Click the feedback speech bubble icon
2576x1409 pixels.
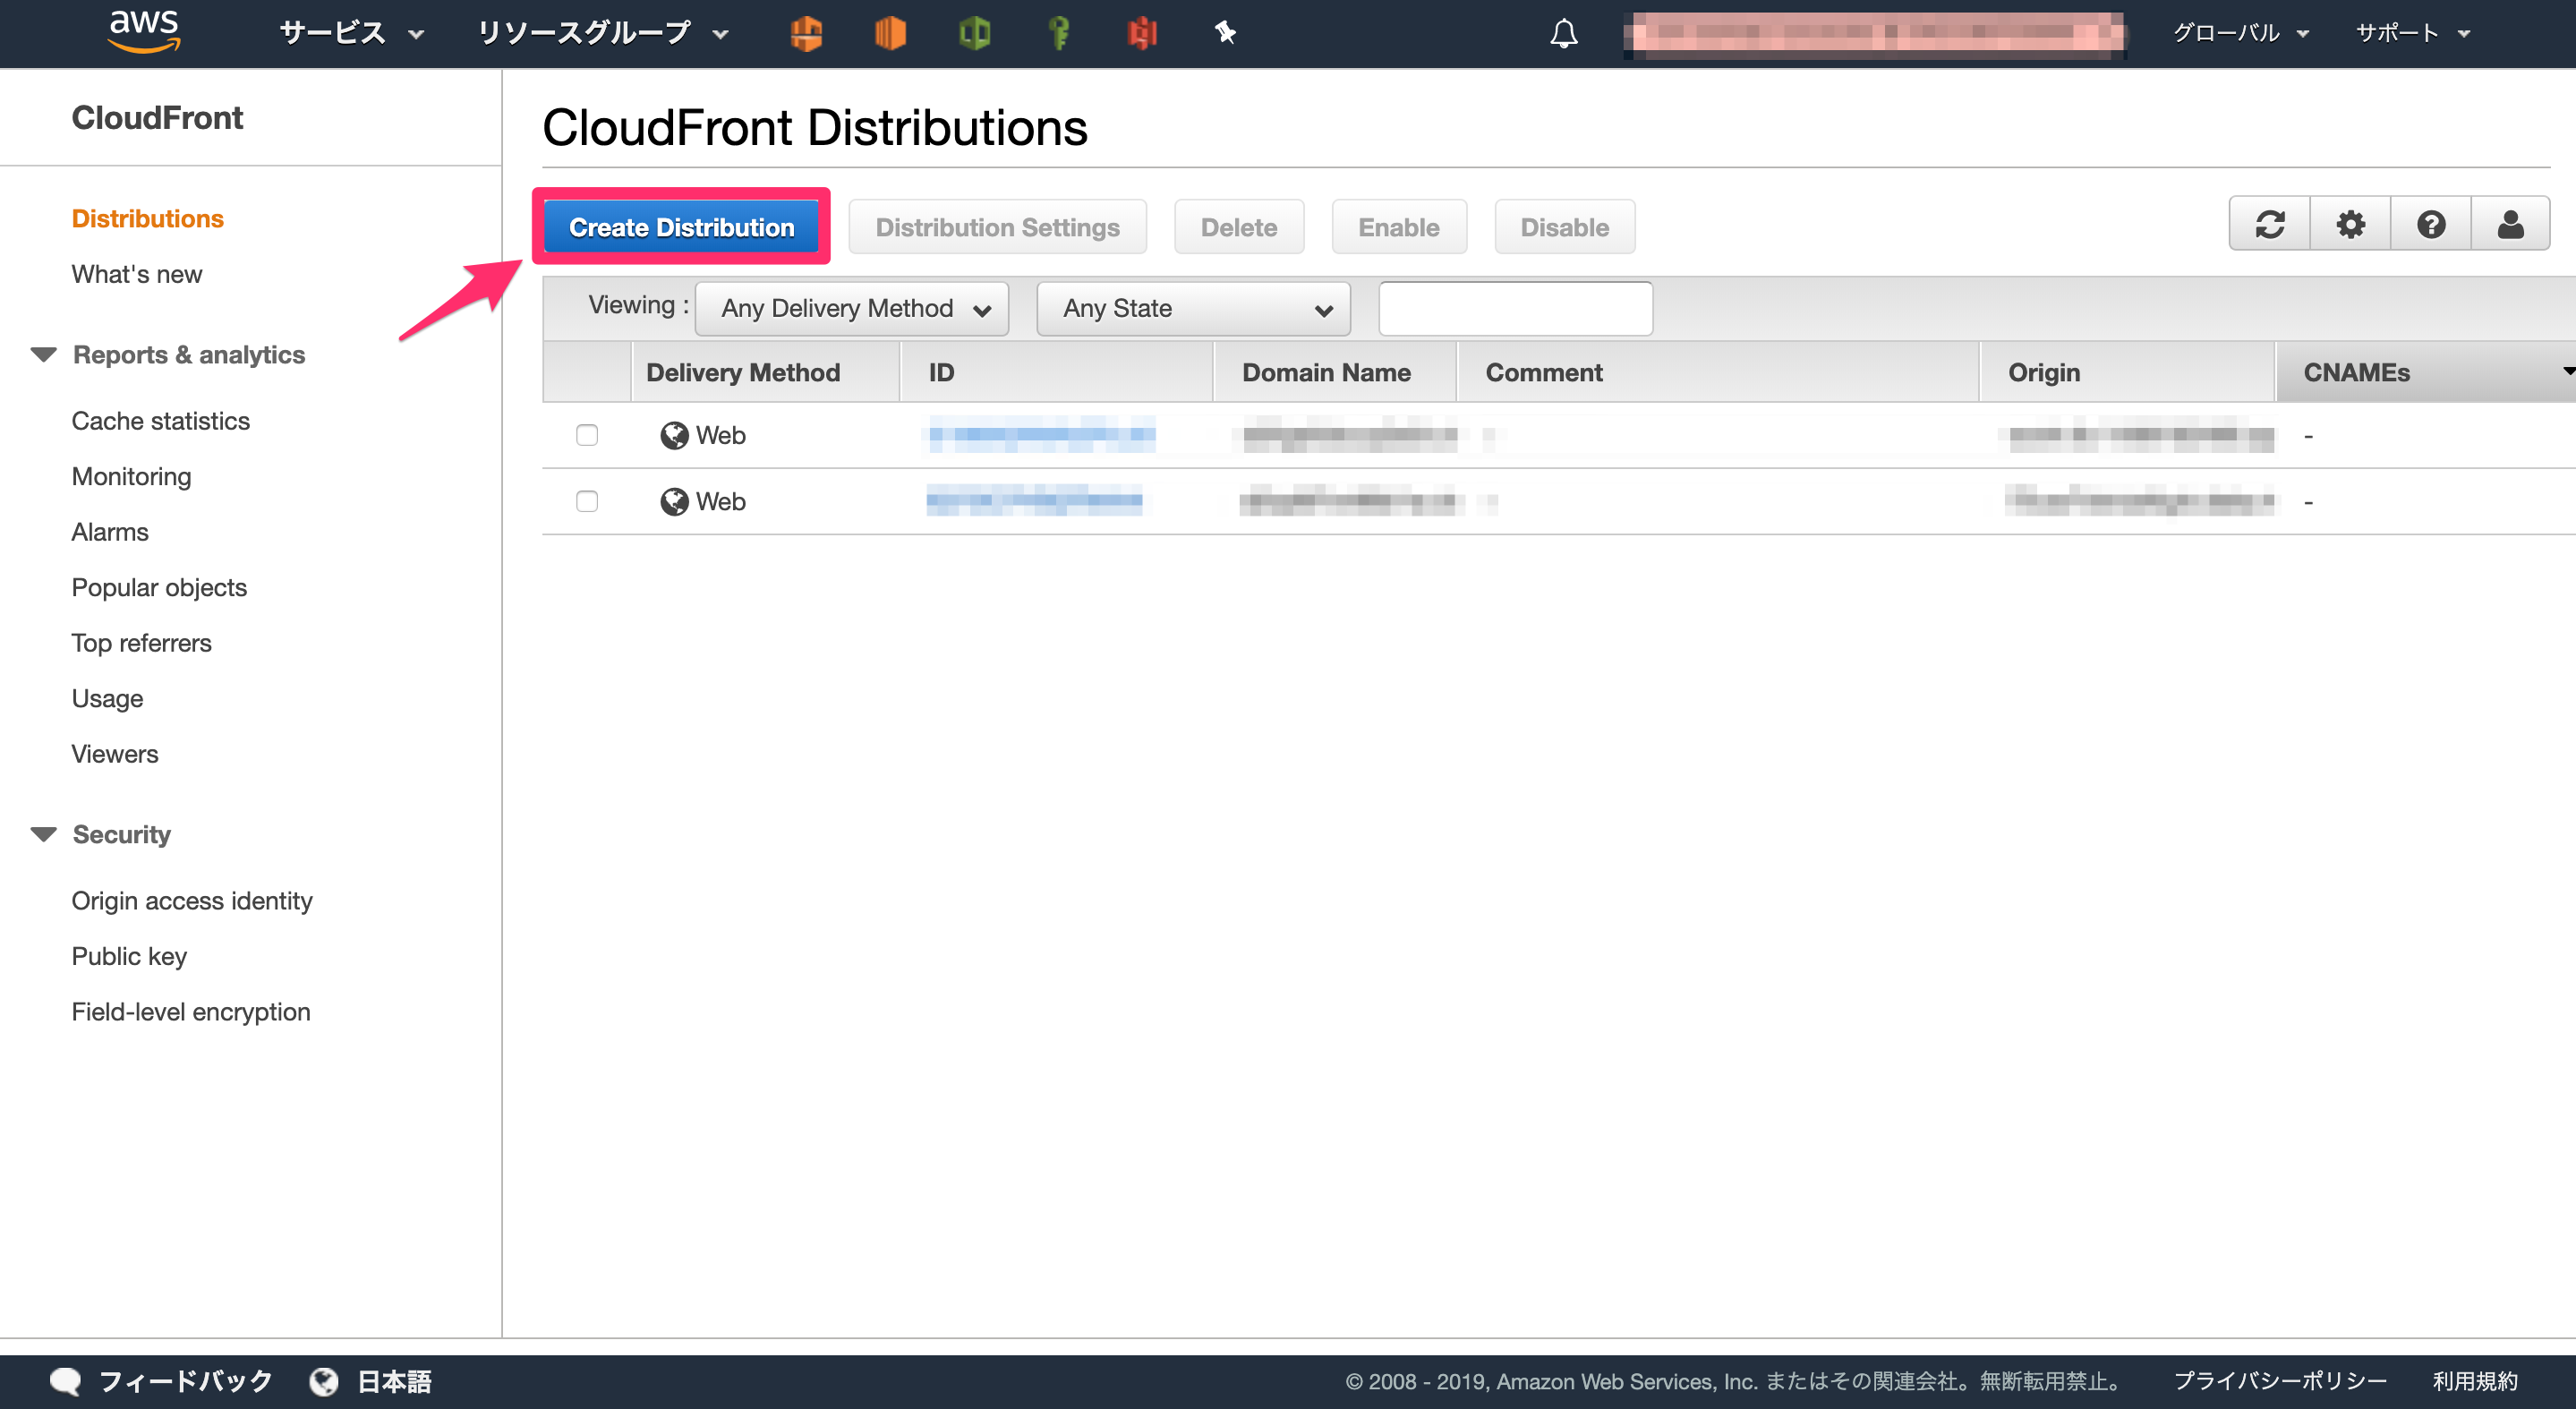pos(66,1381)
